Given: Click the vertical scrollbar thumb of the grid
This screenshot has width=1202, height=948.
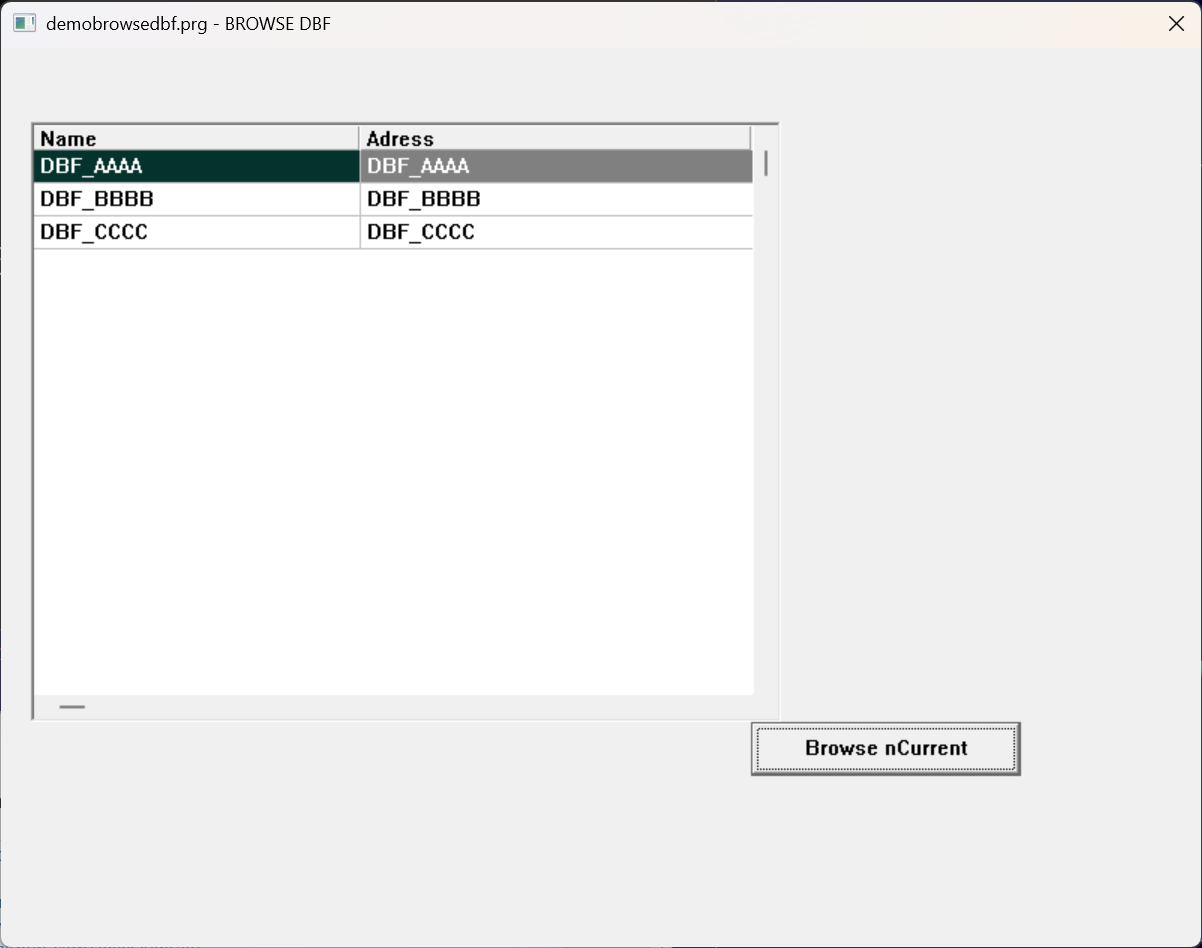Looking at the screenshot, I should pos(766,163).
